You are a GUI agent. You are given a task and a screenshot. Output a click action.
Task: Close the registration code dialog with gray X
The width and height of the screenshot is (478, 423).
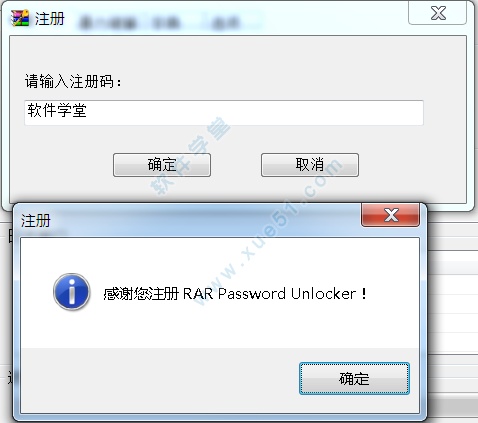point(437,13)
